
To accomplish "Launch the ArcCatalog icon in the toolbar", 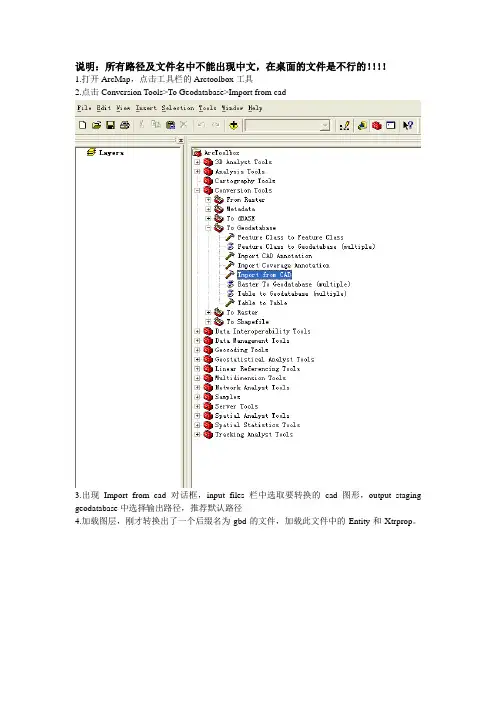I will (x=362, y=125).
